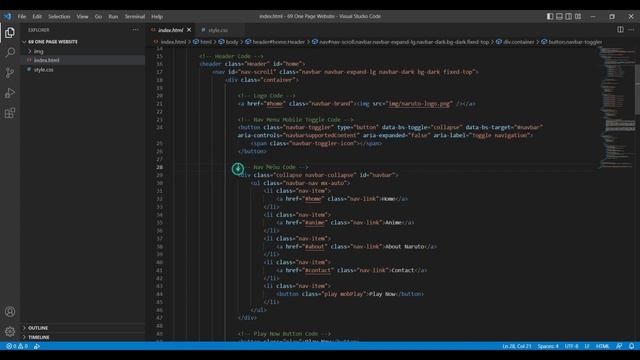Open the customize layout icon
The image size is (640, 360).
pos(578,16)
